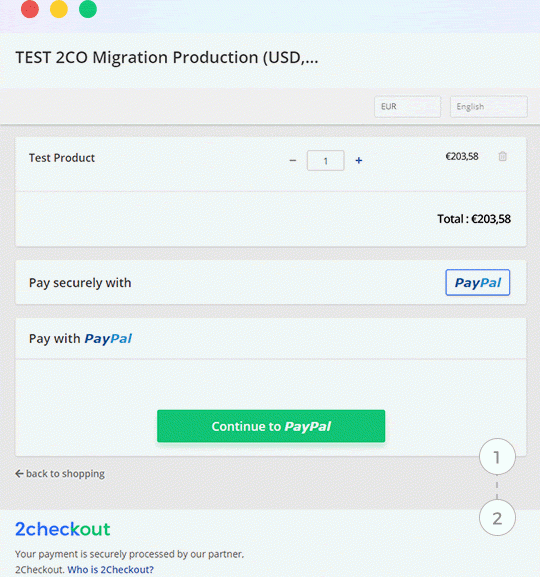Open the EUR currency dropdown
The height and width of the screenshot is (577, 540).
(x=407, y=107)
